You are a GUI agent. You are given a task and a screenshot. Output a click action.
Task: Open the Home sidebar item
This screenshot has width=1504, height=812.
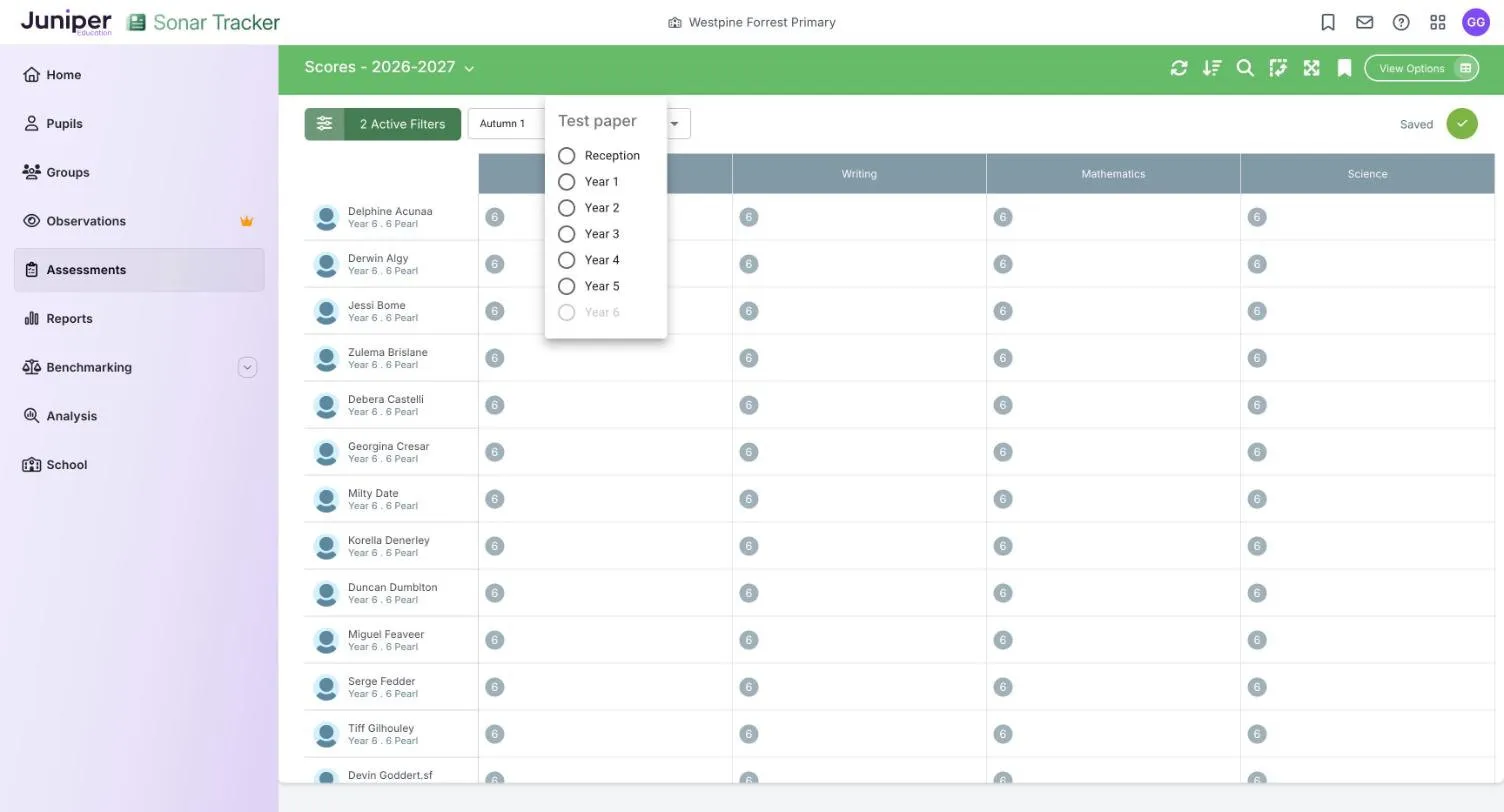139,75
